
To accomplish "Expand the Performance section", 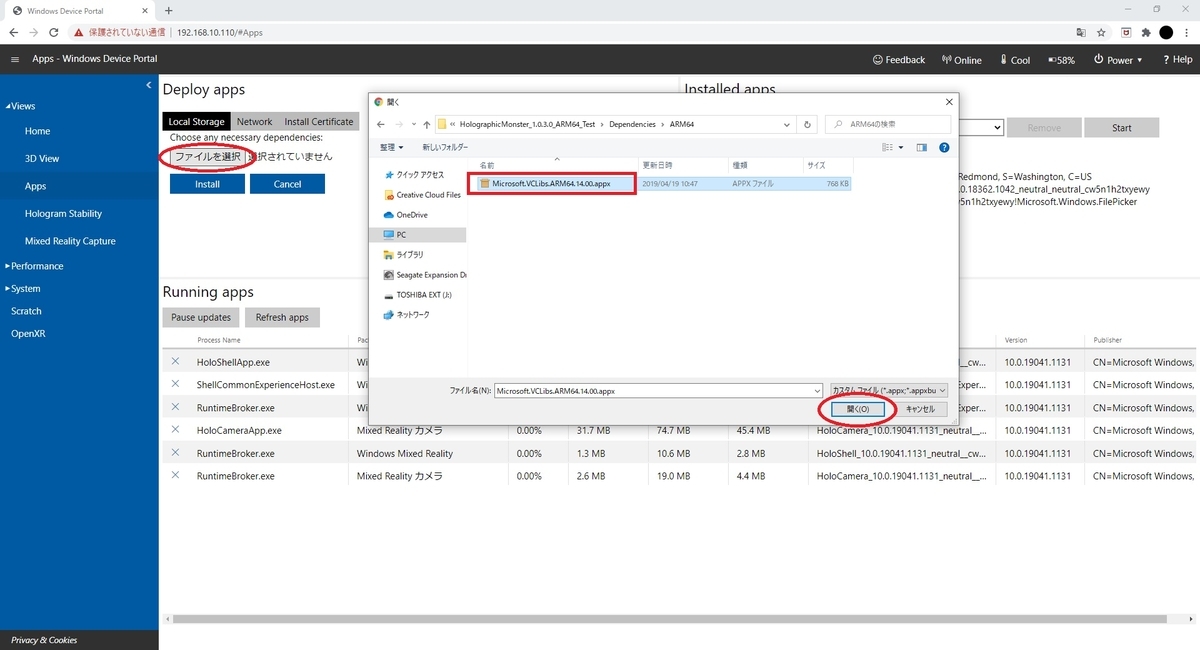I will click(x=35, y=266).
